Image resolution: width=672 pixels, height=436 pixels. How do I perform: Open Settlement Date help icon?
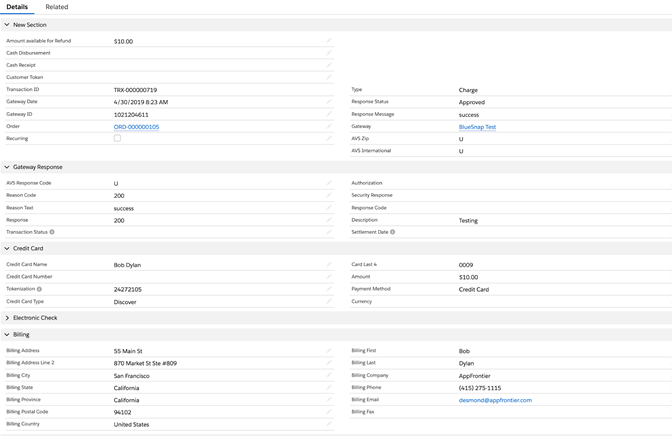[392, 232]
